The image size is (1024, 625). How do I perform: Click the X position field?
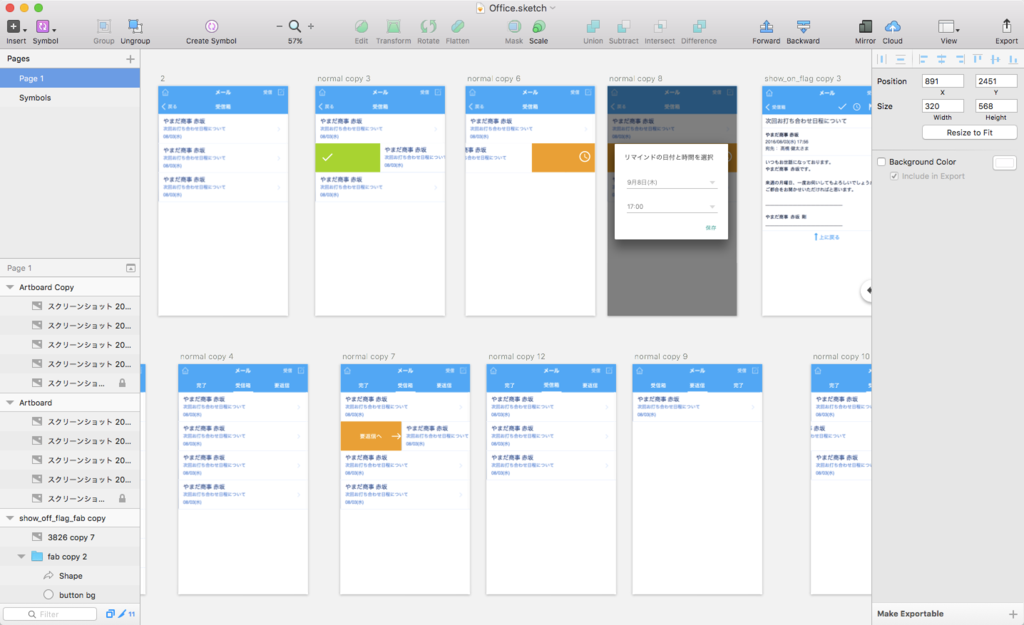(x=942, y=82)
